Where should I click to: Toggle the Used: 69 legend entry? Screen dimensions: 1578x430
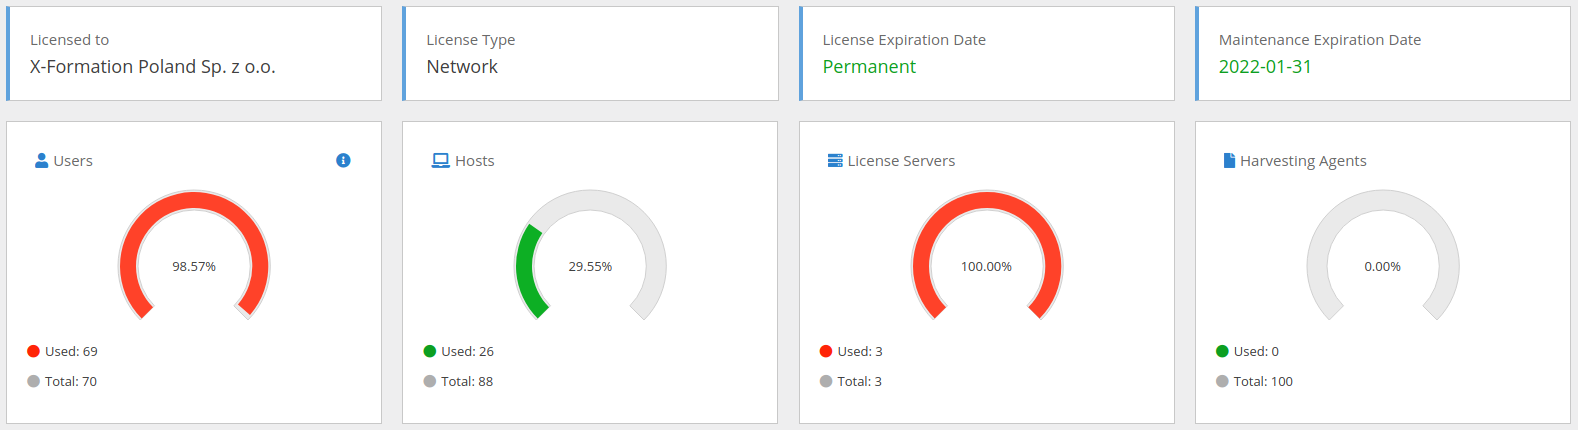[62, 351]
